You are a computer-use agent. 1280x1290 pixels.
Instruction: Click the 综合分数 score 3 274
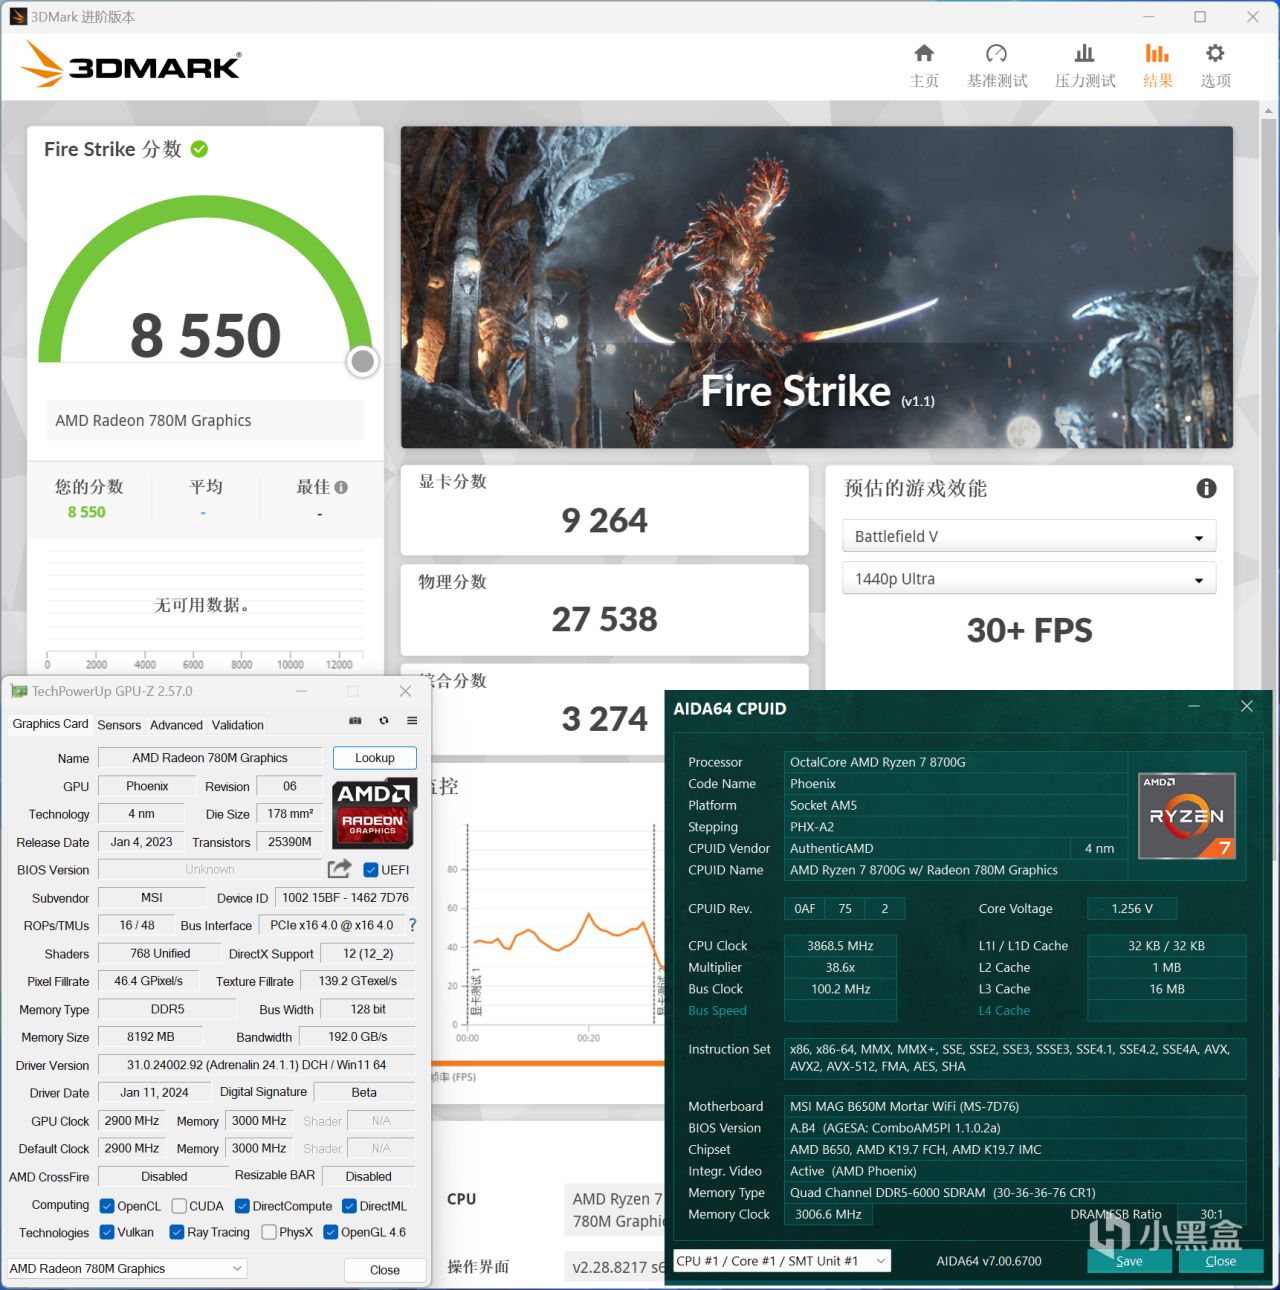[604, 719]
